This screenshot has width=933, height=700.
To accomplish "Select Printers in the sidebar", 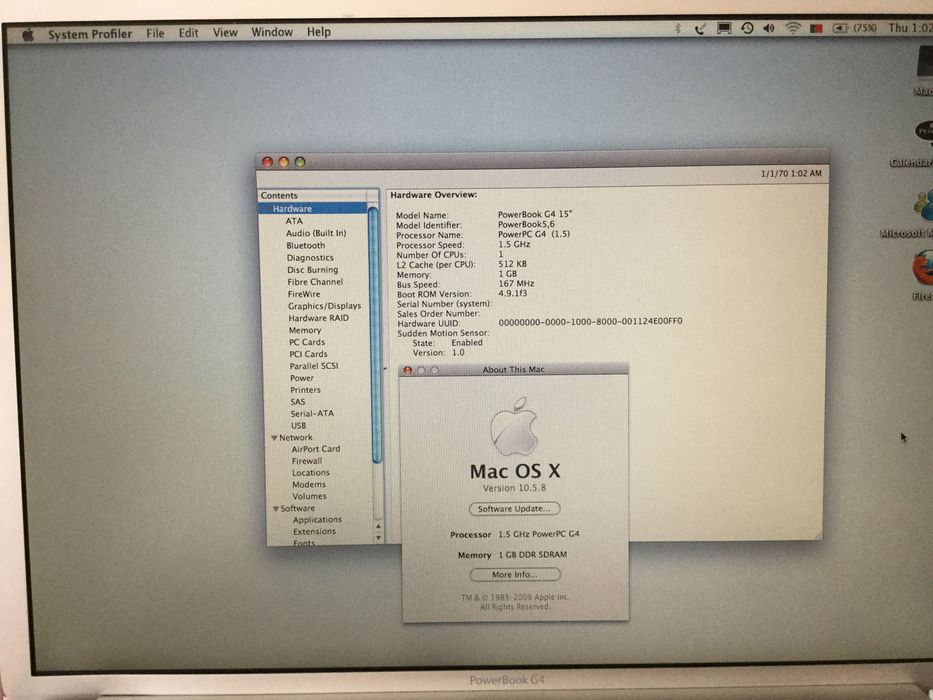I will [x=305, y=390].
